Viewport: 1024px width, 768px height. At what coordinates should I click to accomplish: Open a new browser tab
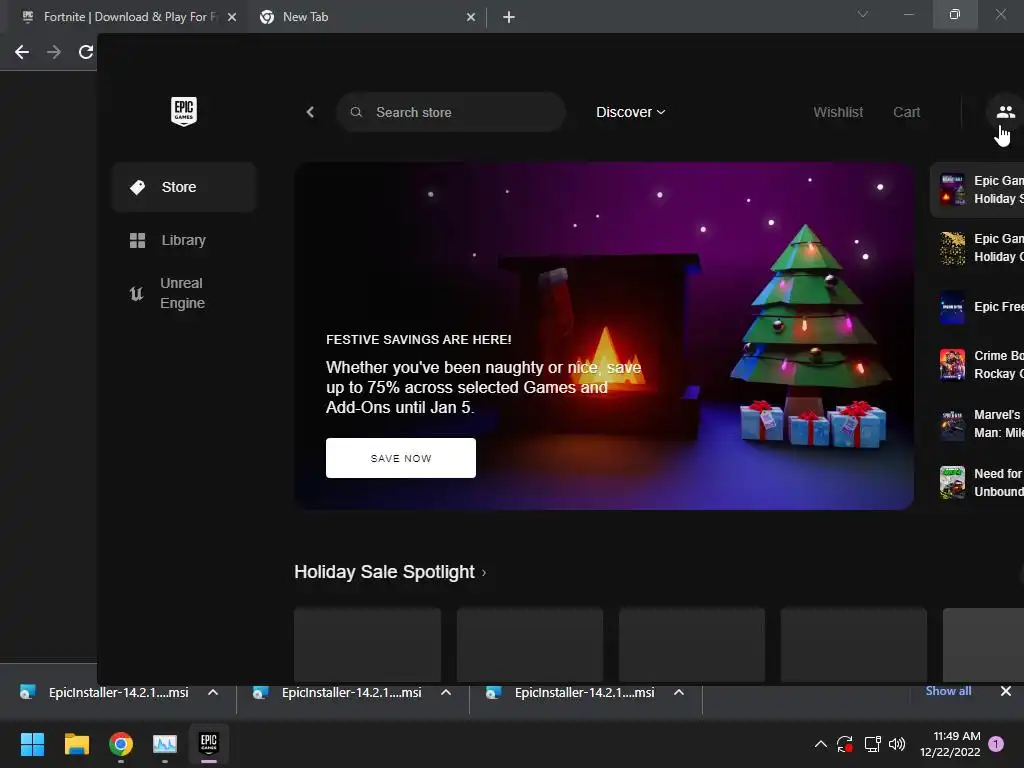[x=509, y=17]
